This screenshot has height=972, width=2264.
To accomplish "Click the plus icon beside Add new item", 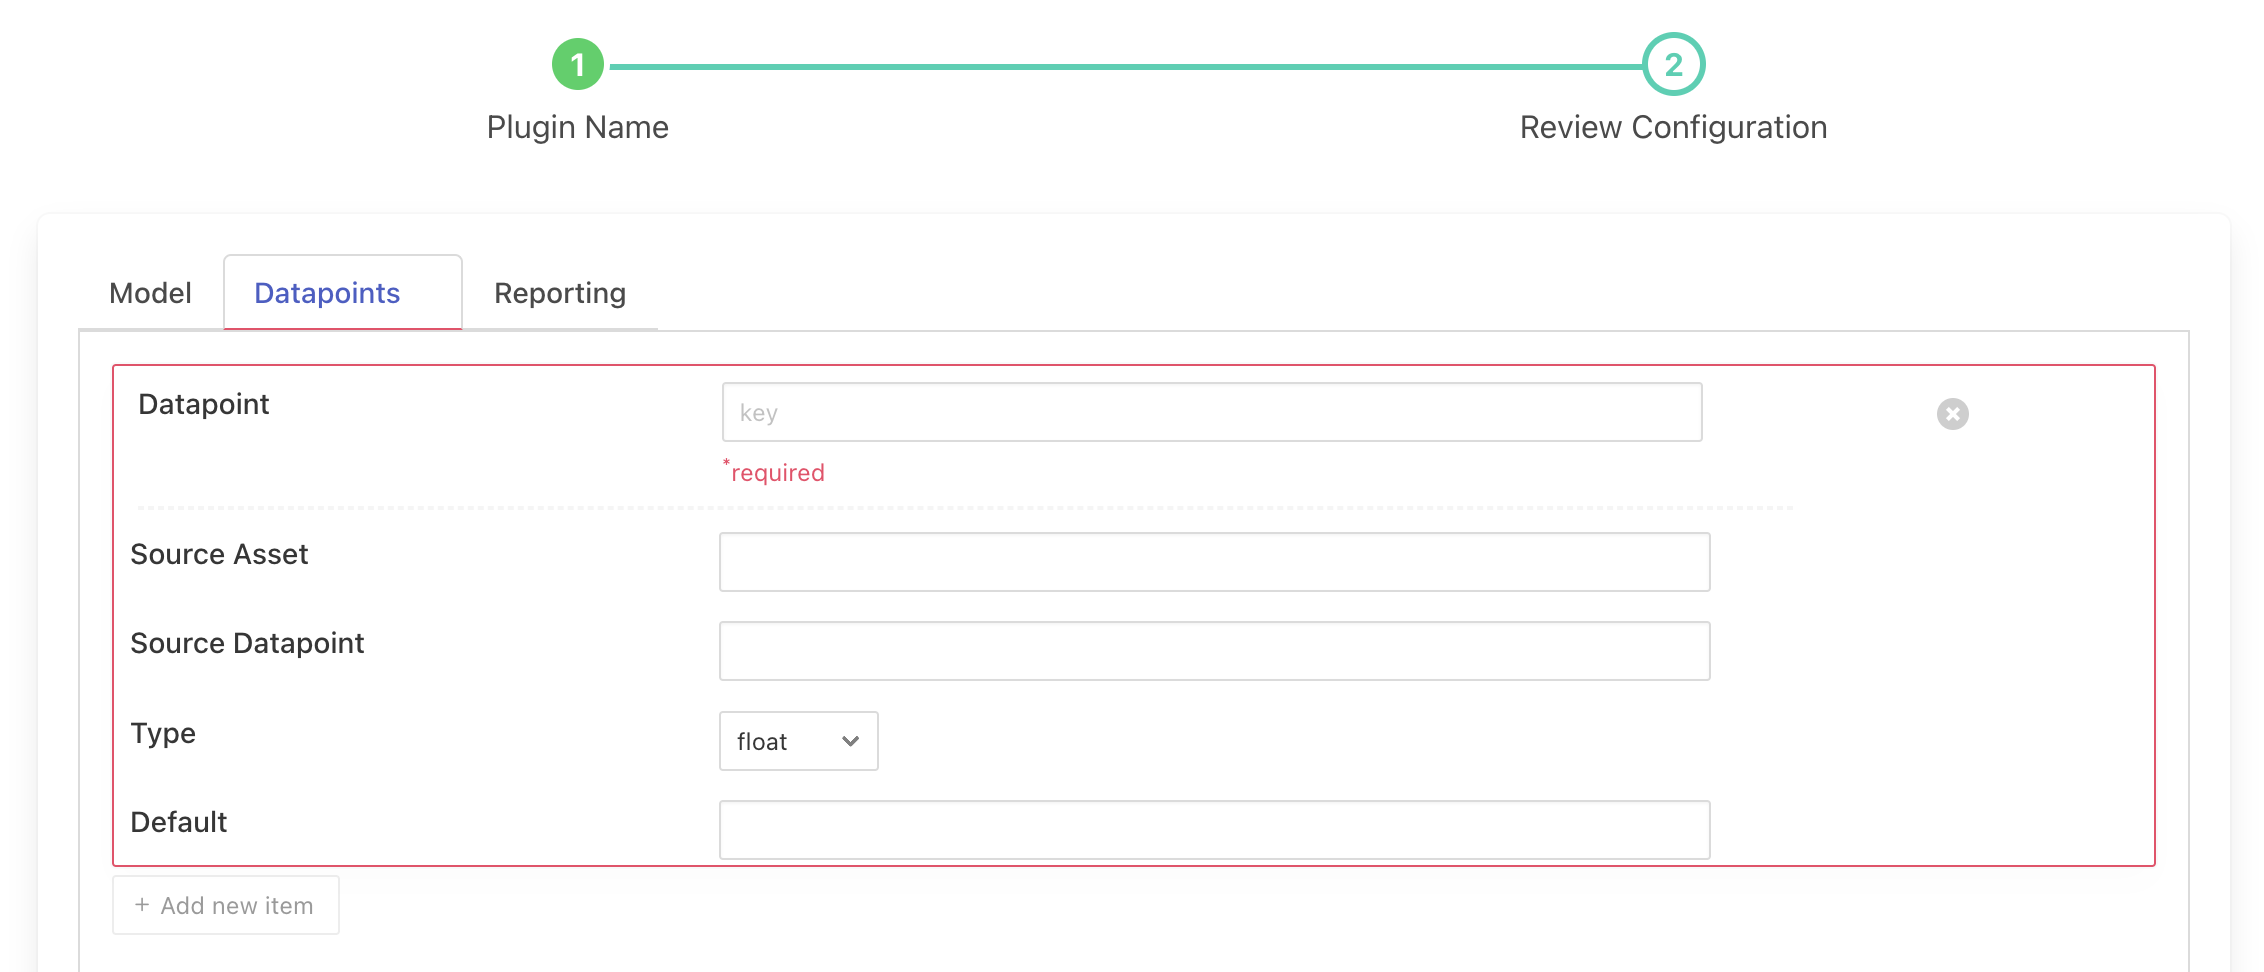I will click(142, 905).
